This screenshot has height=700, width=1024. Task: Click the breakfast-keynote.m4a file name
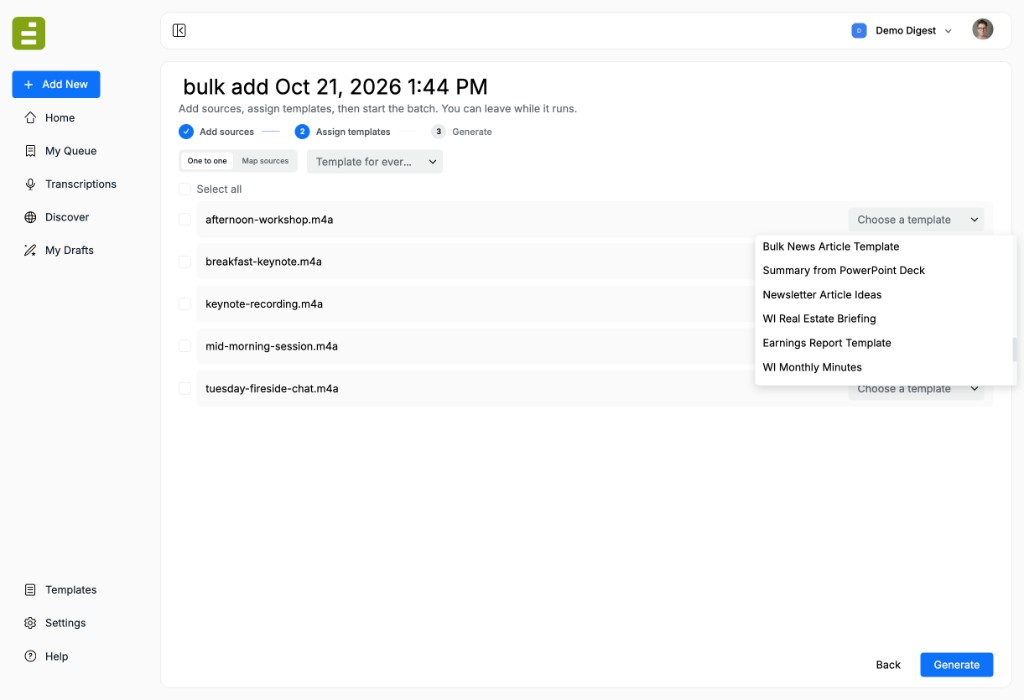point(263,262)
